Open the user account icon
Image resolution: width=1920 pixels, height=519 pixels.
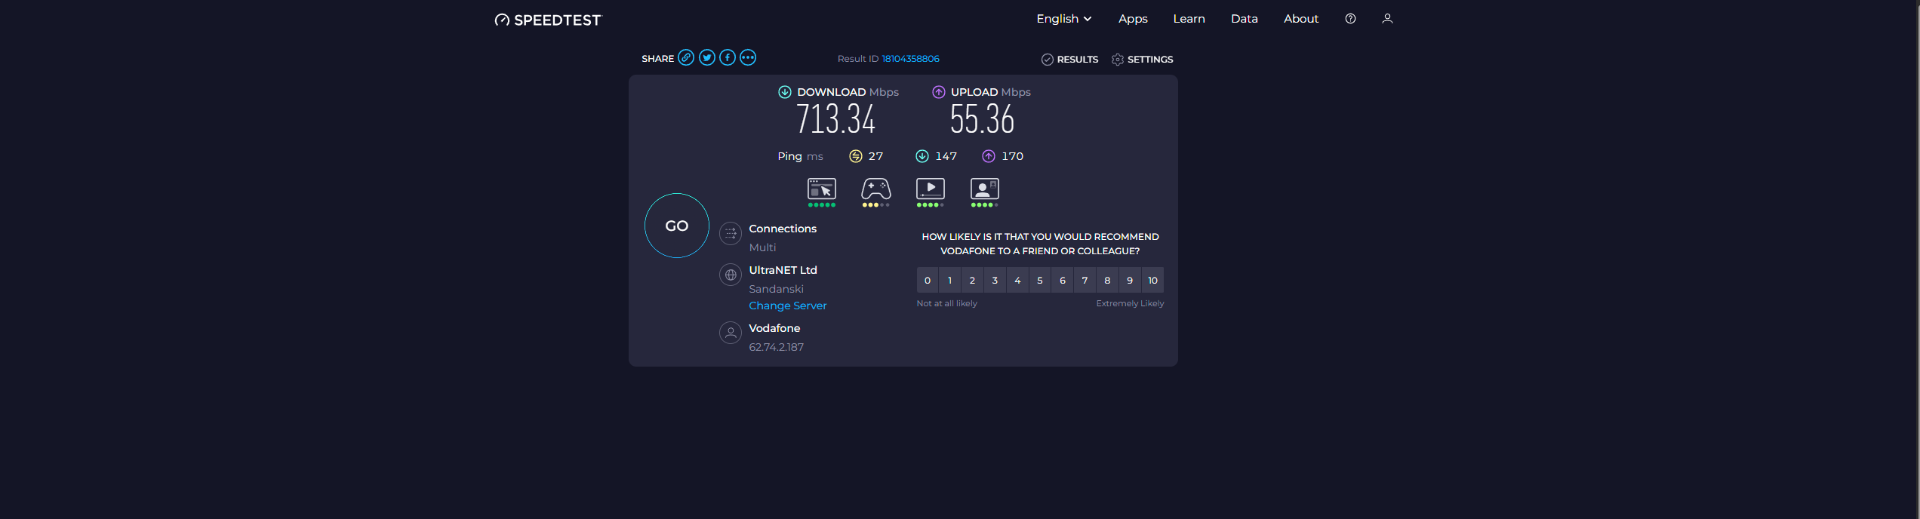pyautogui.click(x=1387, y=19)
